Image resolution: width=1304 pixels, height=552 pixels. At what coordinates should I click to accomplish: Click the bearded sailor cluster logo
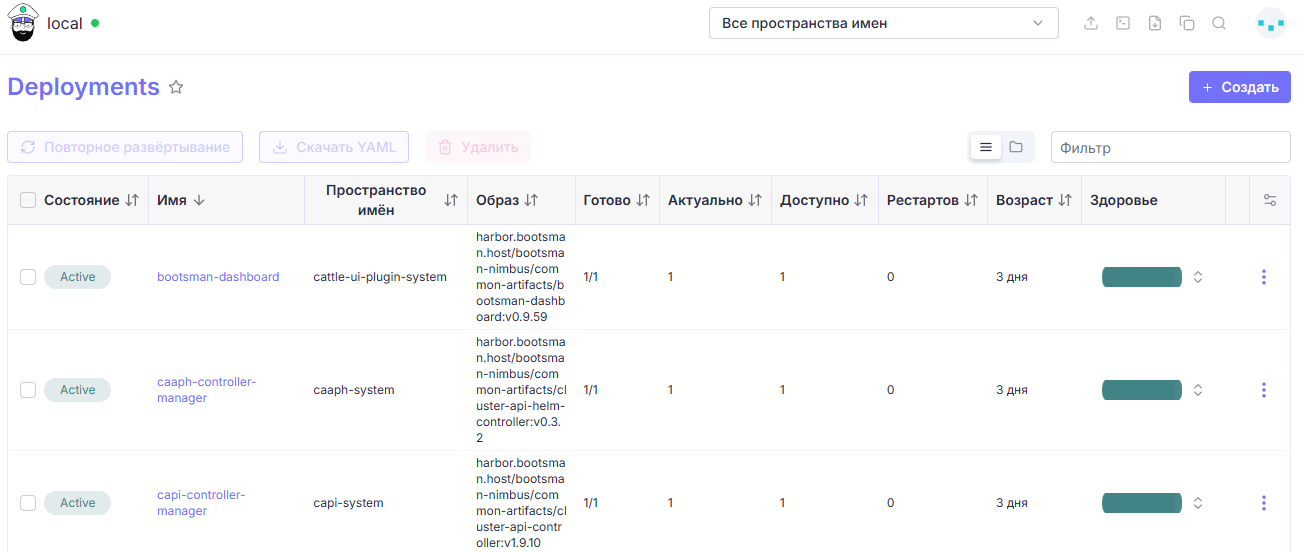(23, 23)
